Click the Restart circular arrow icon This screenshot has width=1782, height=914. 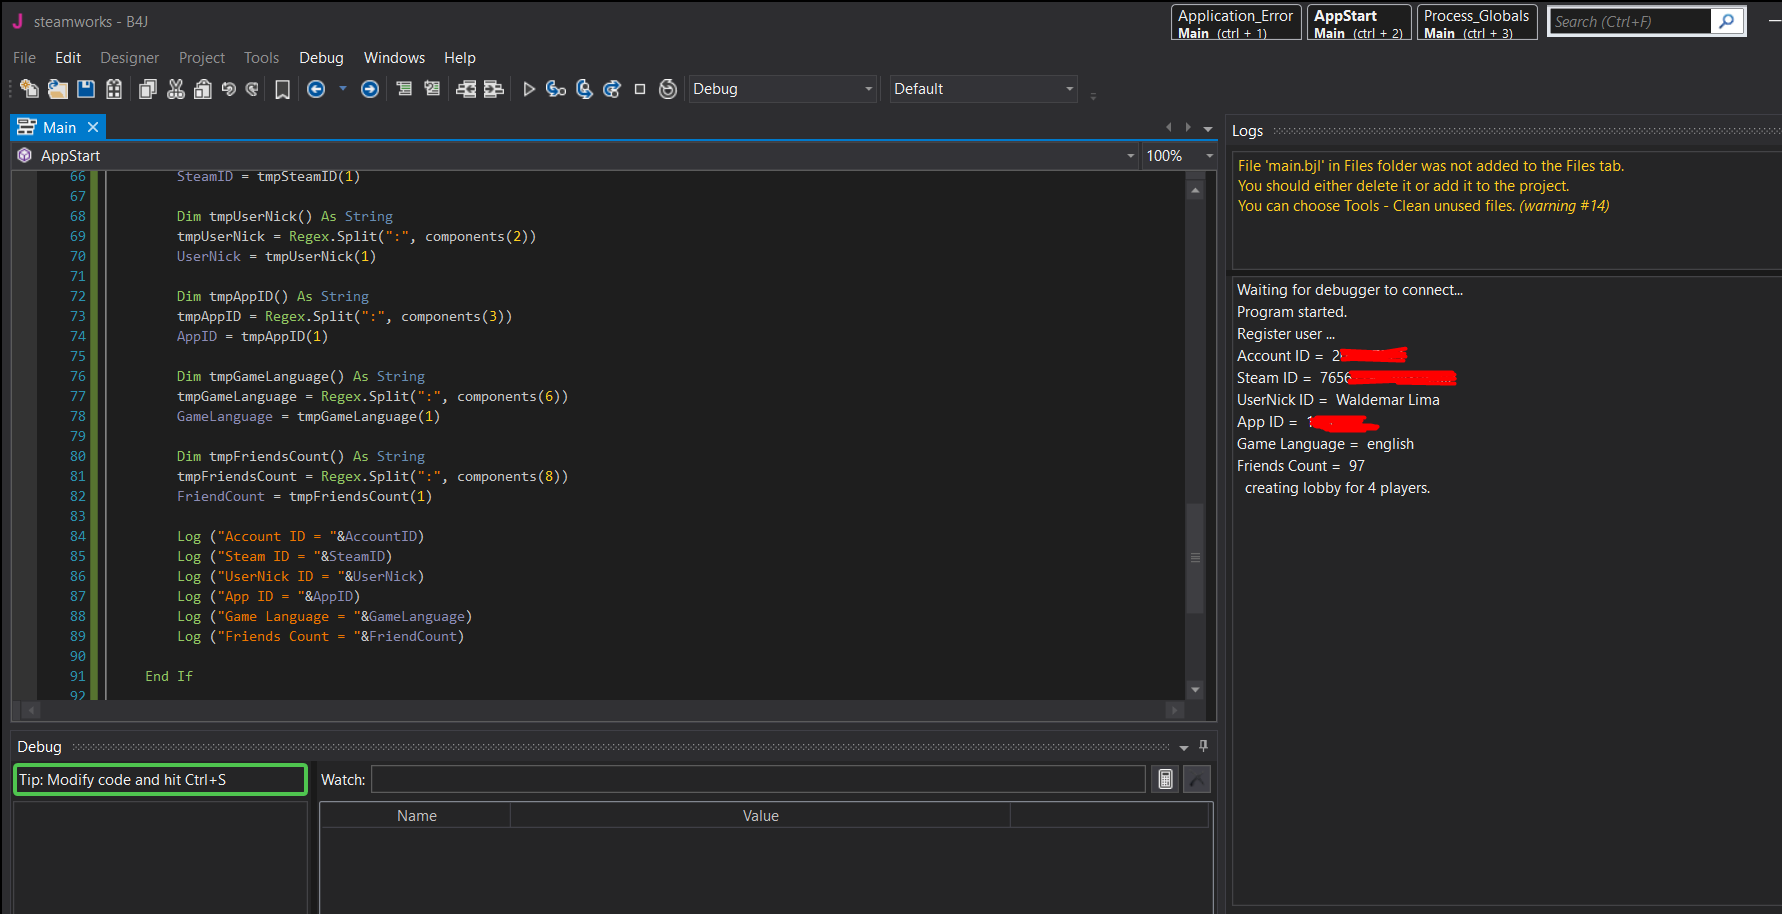(x=668, y=89)
